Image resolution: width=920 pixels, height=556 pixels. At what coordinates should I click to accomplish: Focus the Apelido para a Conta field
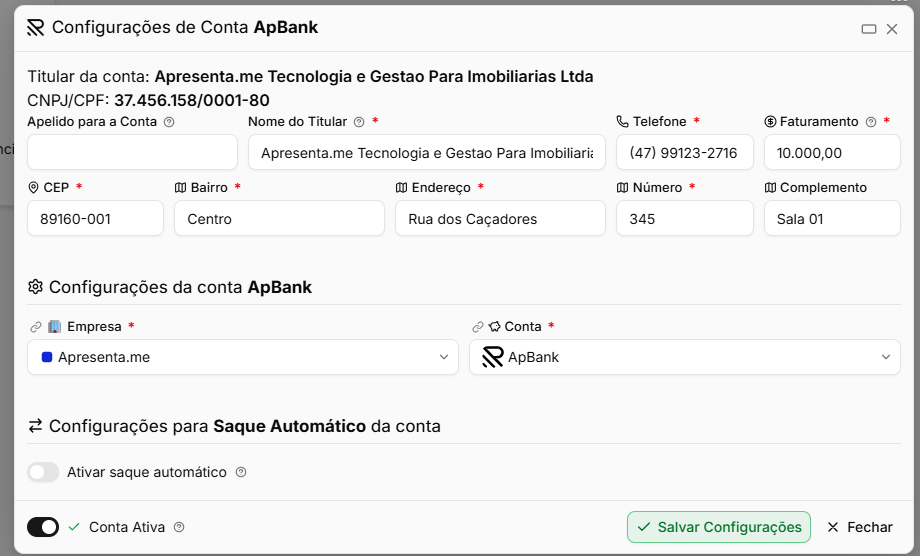tap(133, 152)
